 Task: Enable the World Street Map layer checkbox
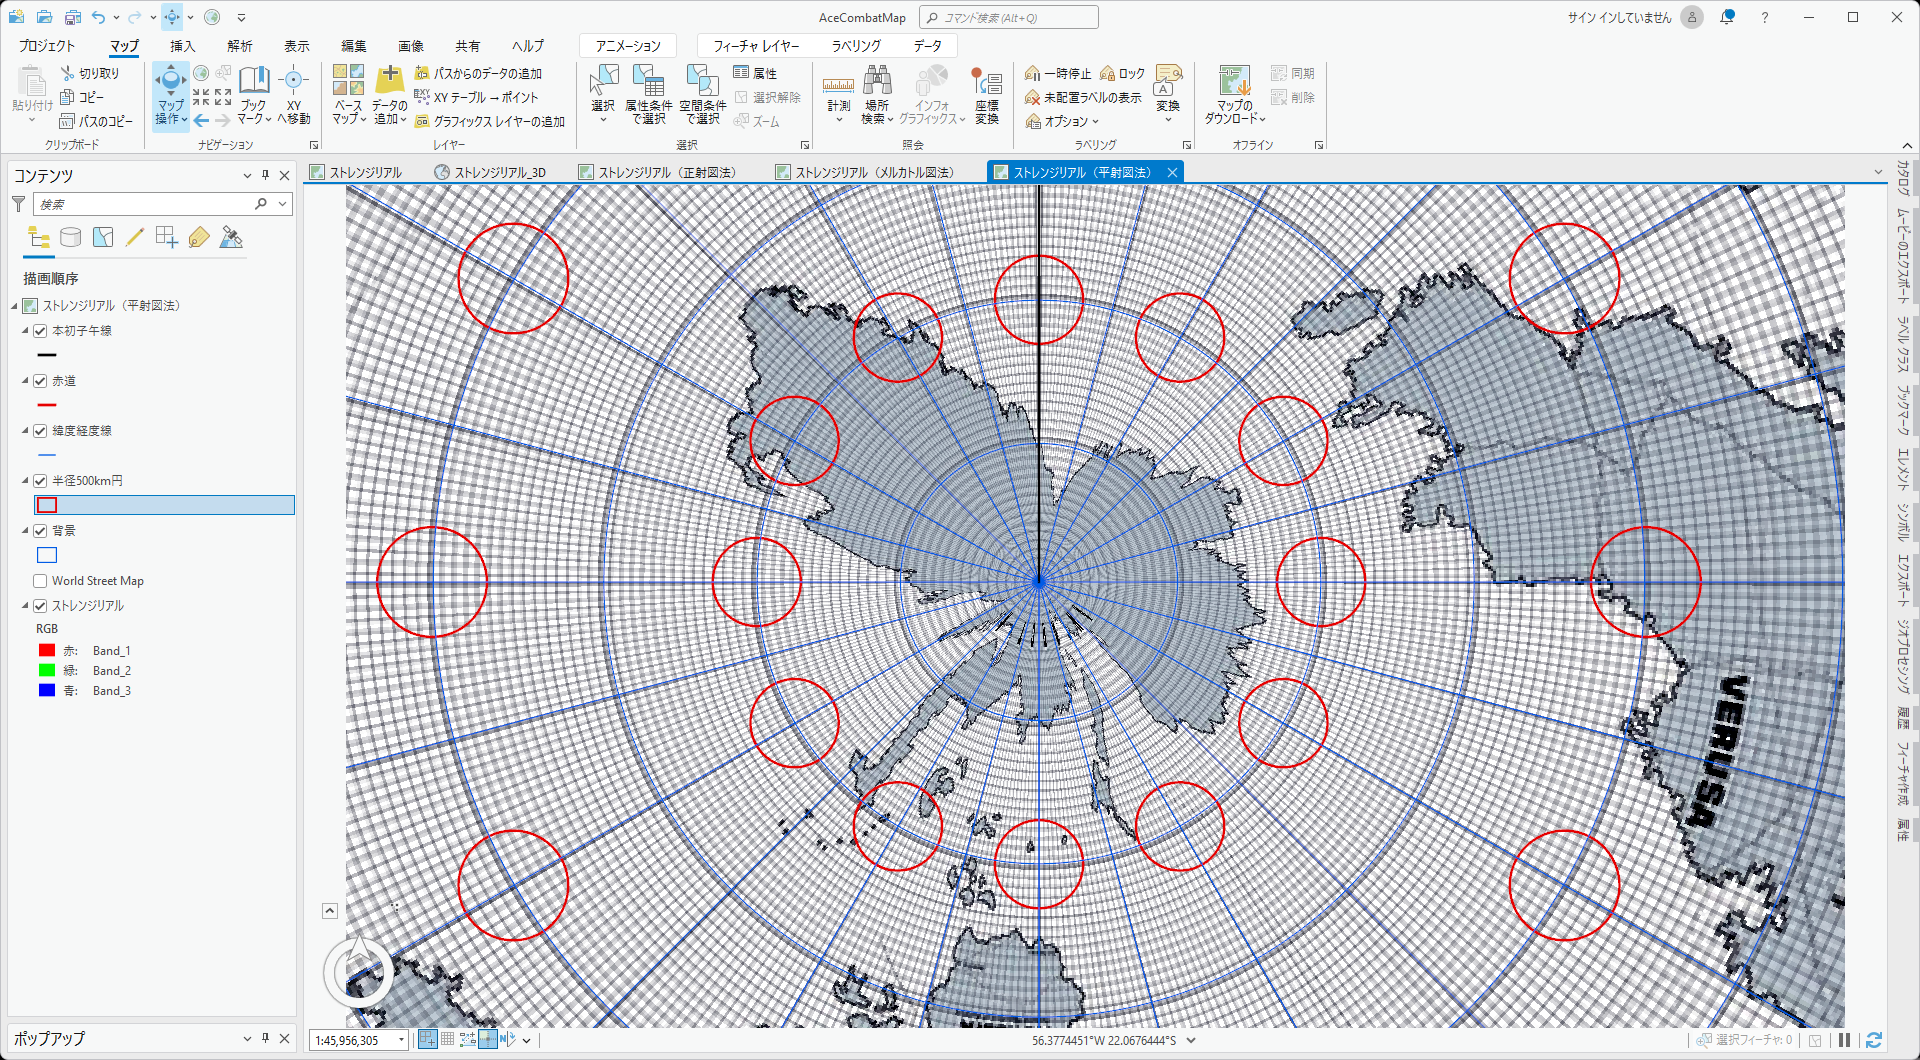tap(40, 581)
